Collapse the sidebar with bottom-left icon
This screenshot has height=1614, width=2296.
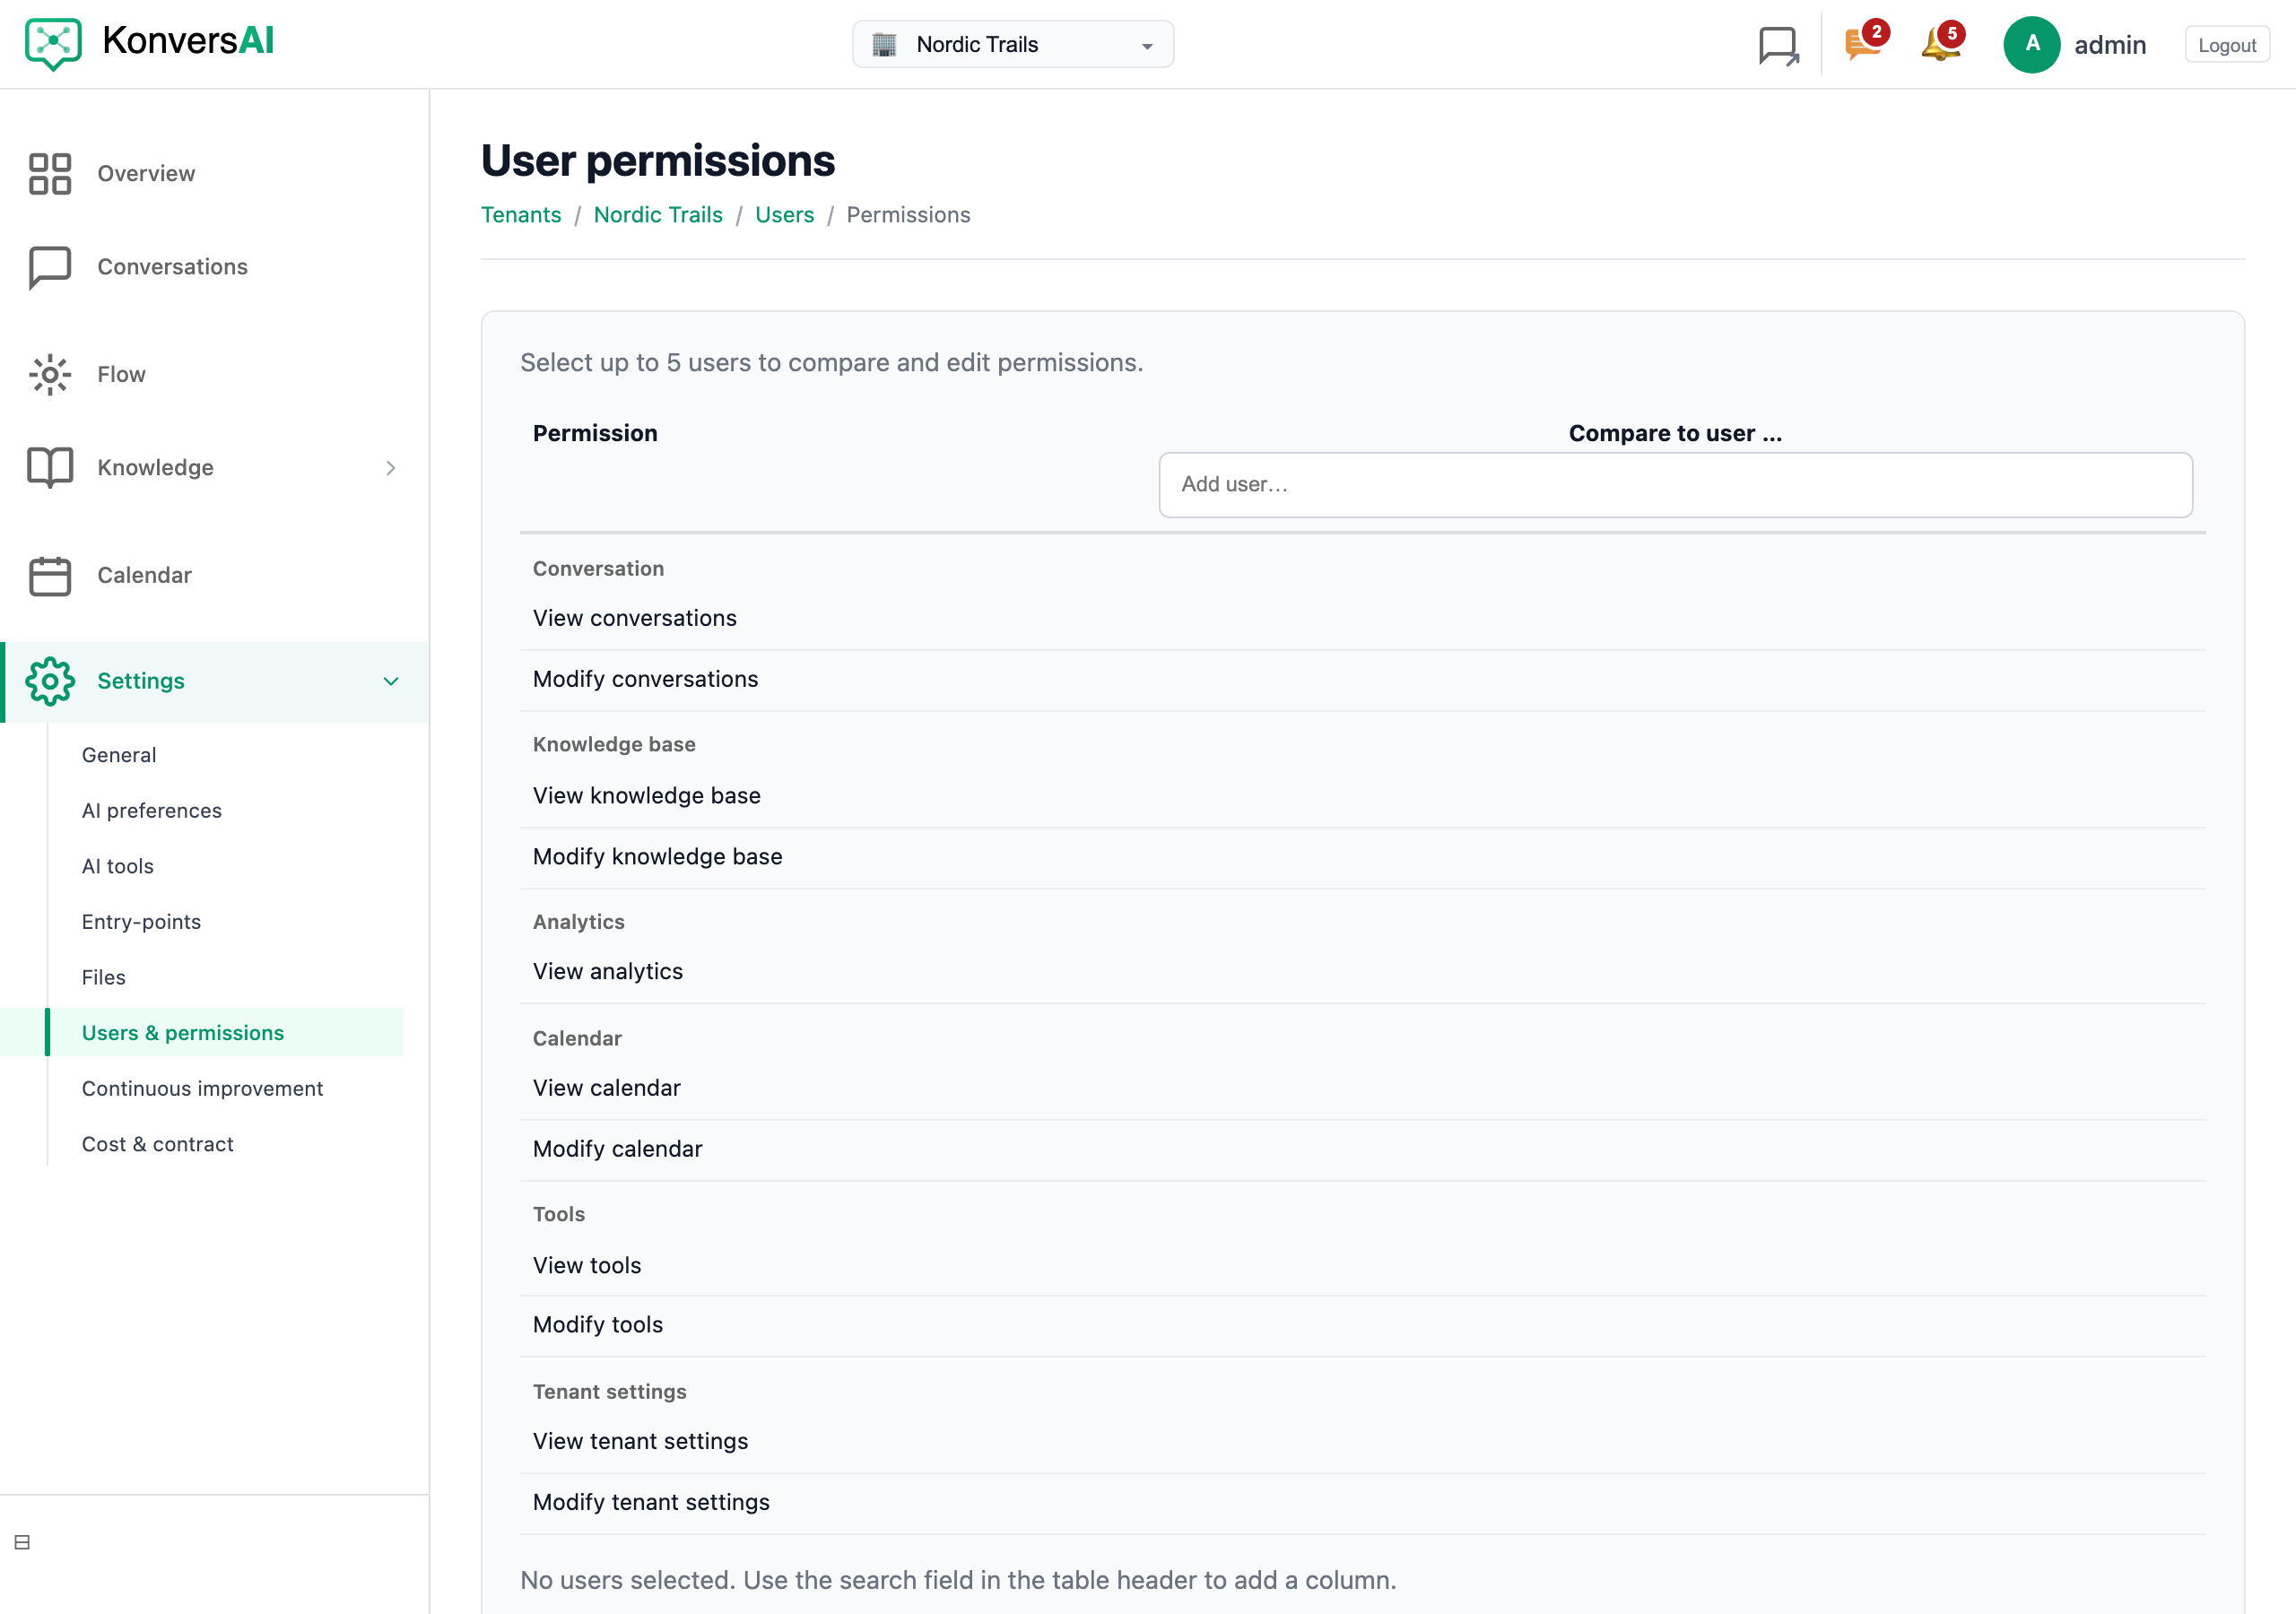tap(22, 1542)
